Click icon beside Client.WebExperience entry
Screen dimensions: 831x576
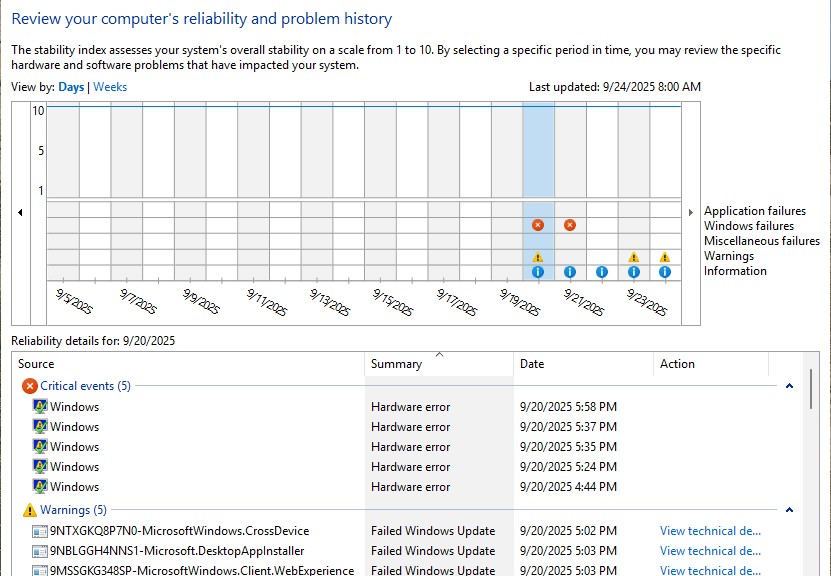40,571
